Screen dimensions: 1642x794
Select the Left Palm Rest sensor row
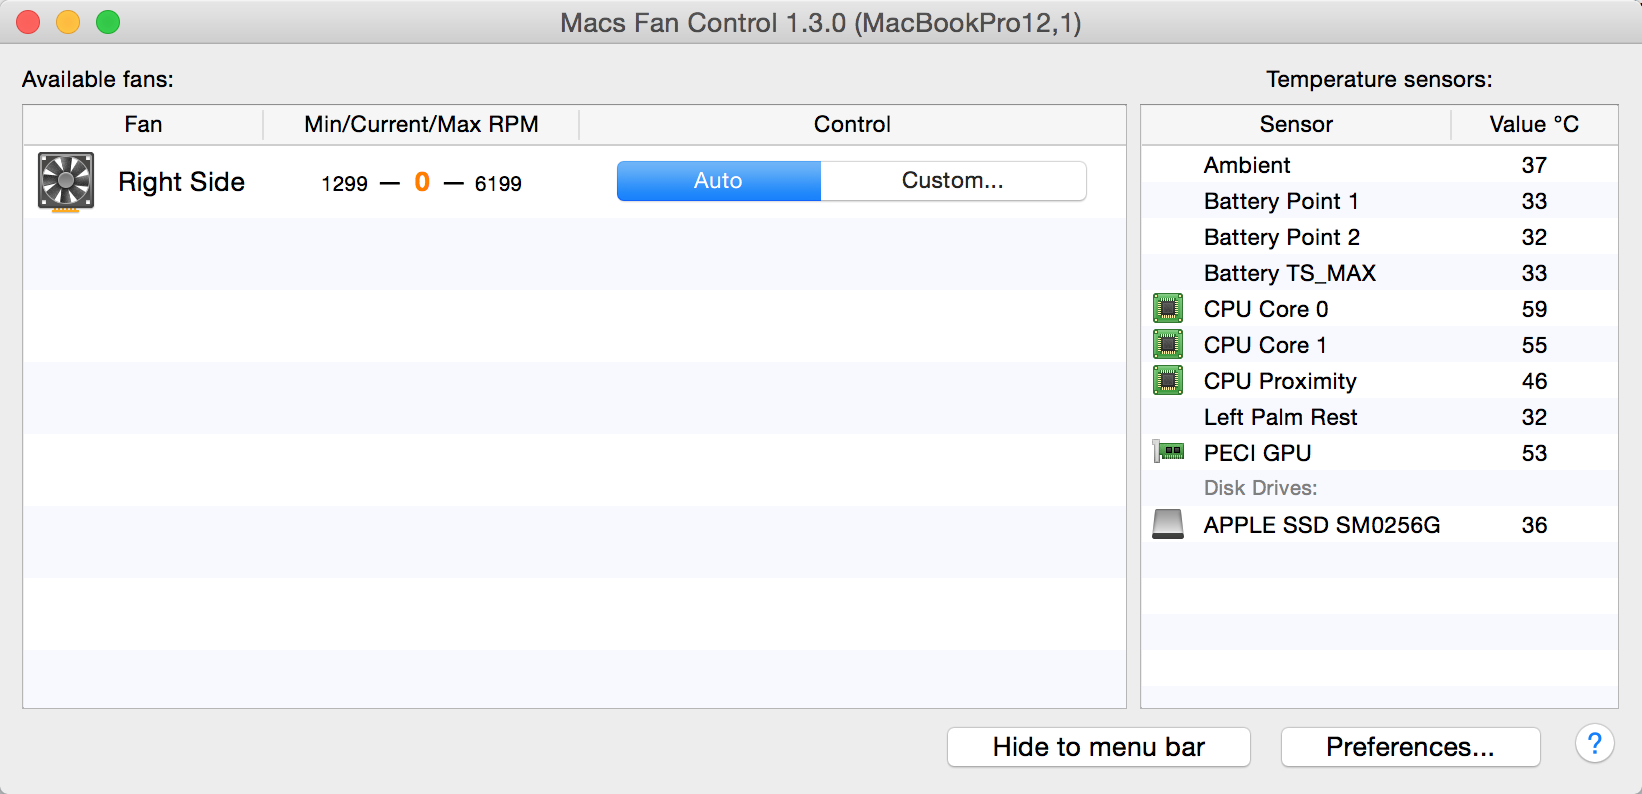1379,417
